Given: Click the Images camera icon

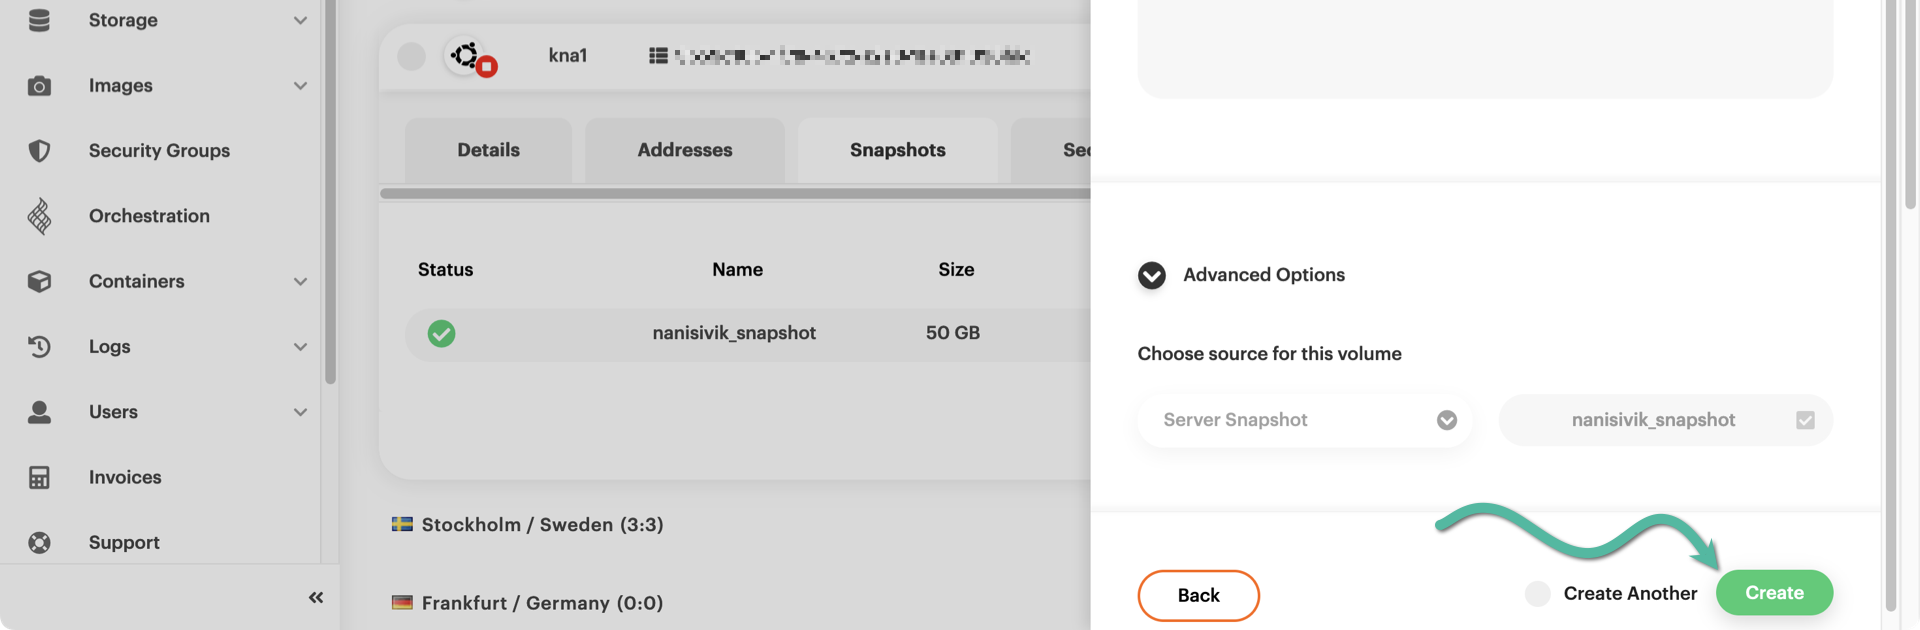Looking at the screenshot, I should point(39,86).
